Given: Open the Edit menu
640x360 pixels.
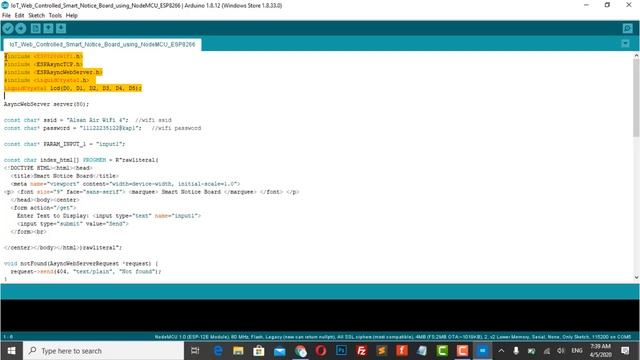Looking at the screenshot, I should (x=19, y=16).
